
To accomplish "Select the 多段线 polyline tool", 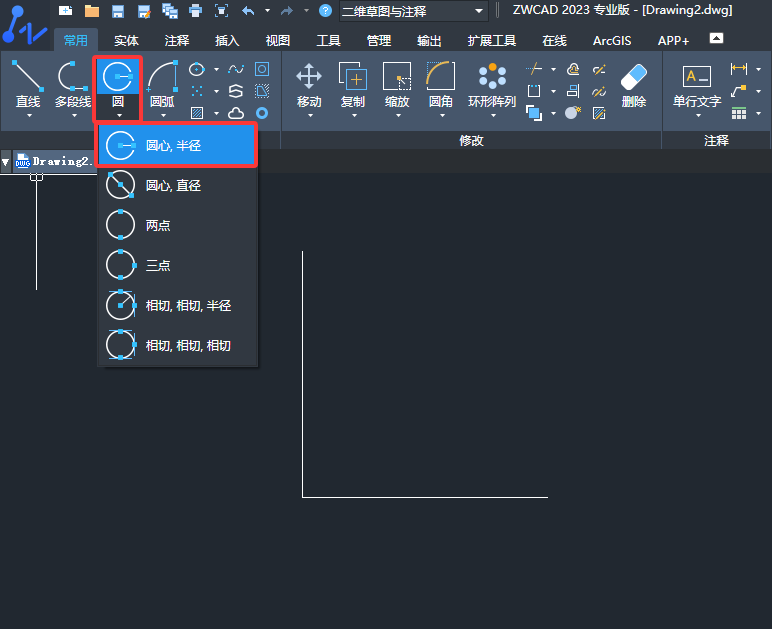I will 73,84.
